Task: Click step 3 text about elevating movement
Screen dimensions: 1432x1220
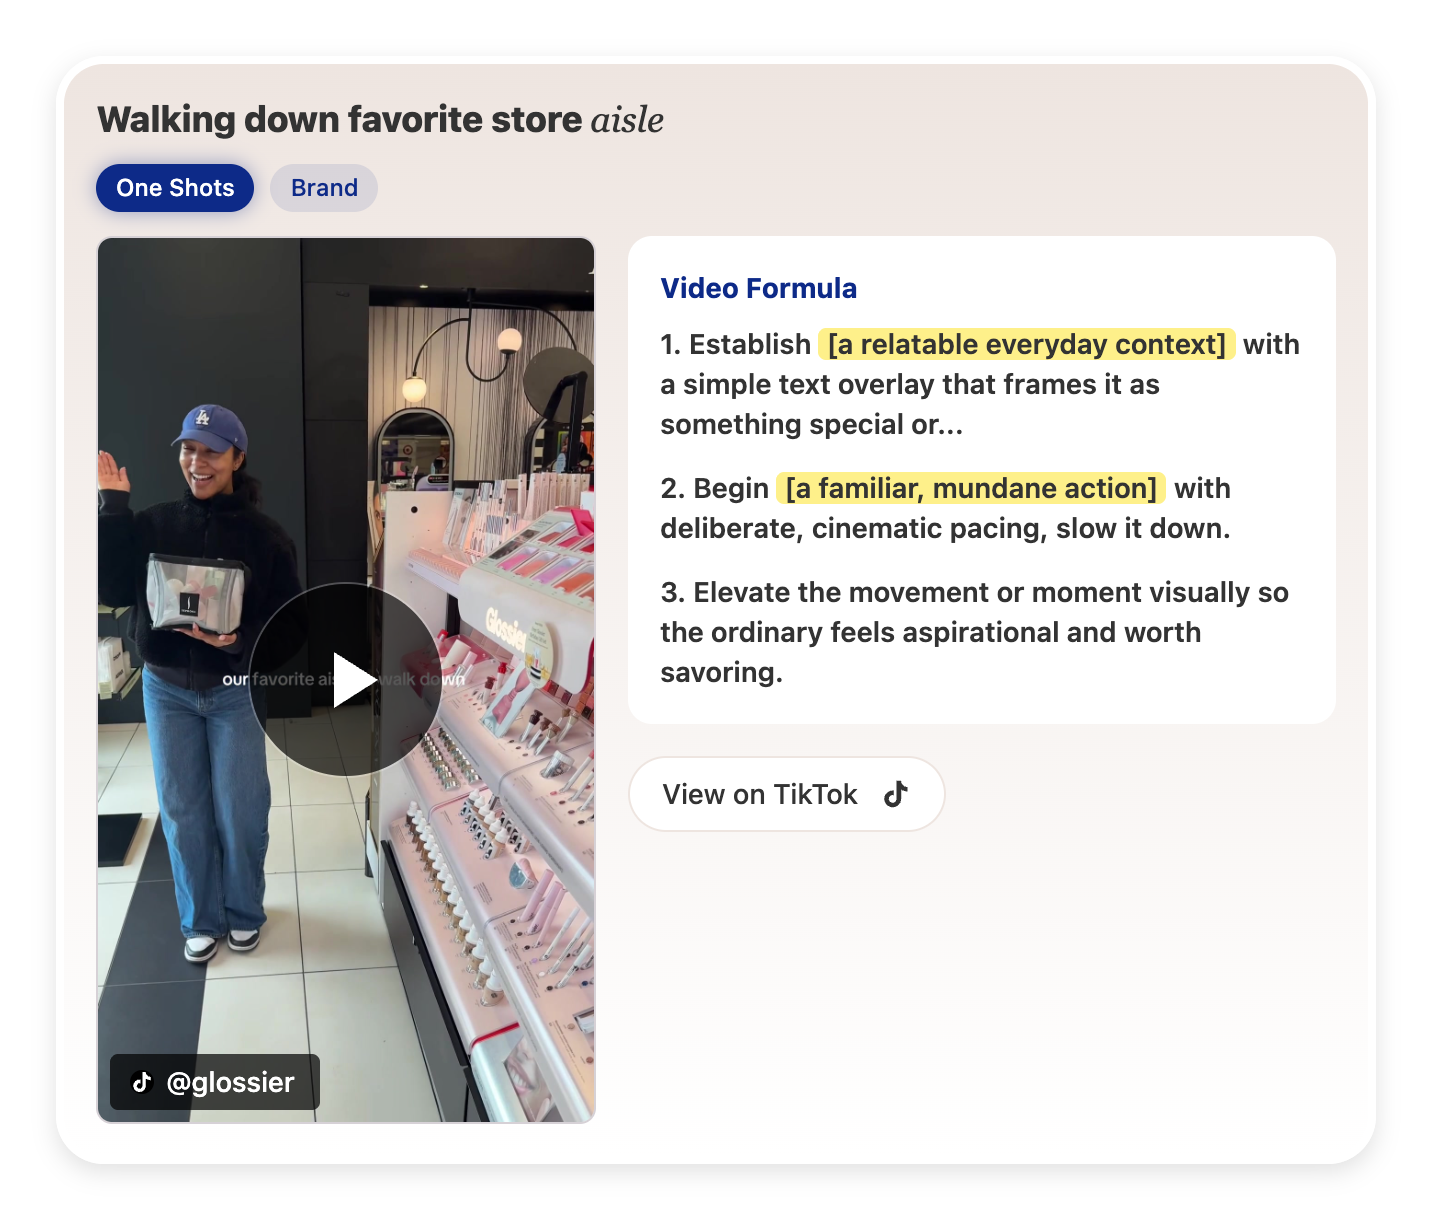Action: [973, 632]
